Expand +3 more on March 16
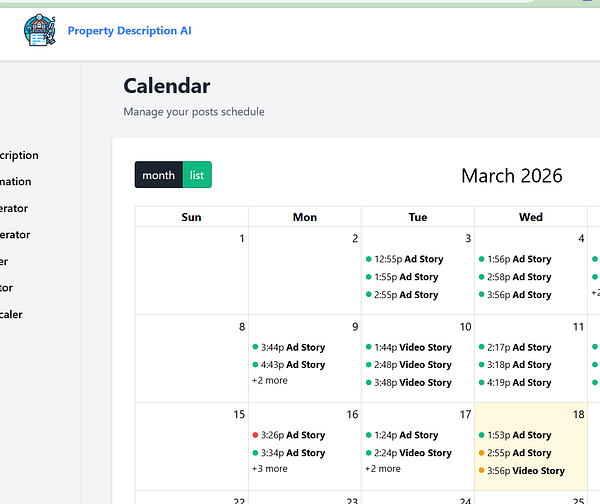 tap(270, 468)
